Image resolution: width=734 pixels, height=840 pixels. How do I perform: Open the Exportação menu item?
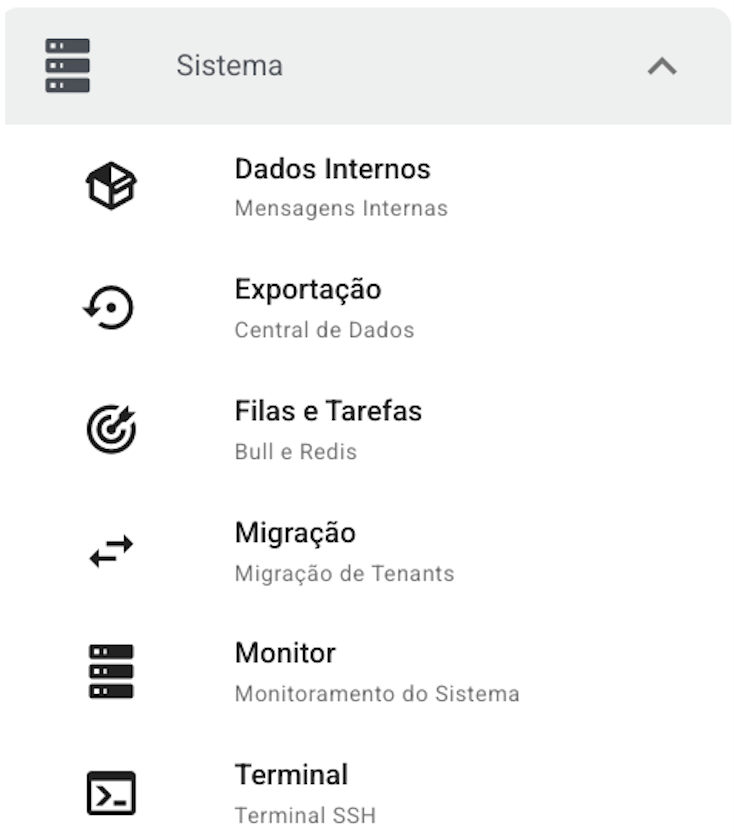[307, 290]
